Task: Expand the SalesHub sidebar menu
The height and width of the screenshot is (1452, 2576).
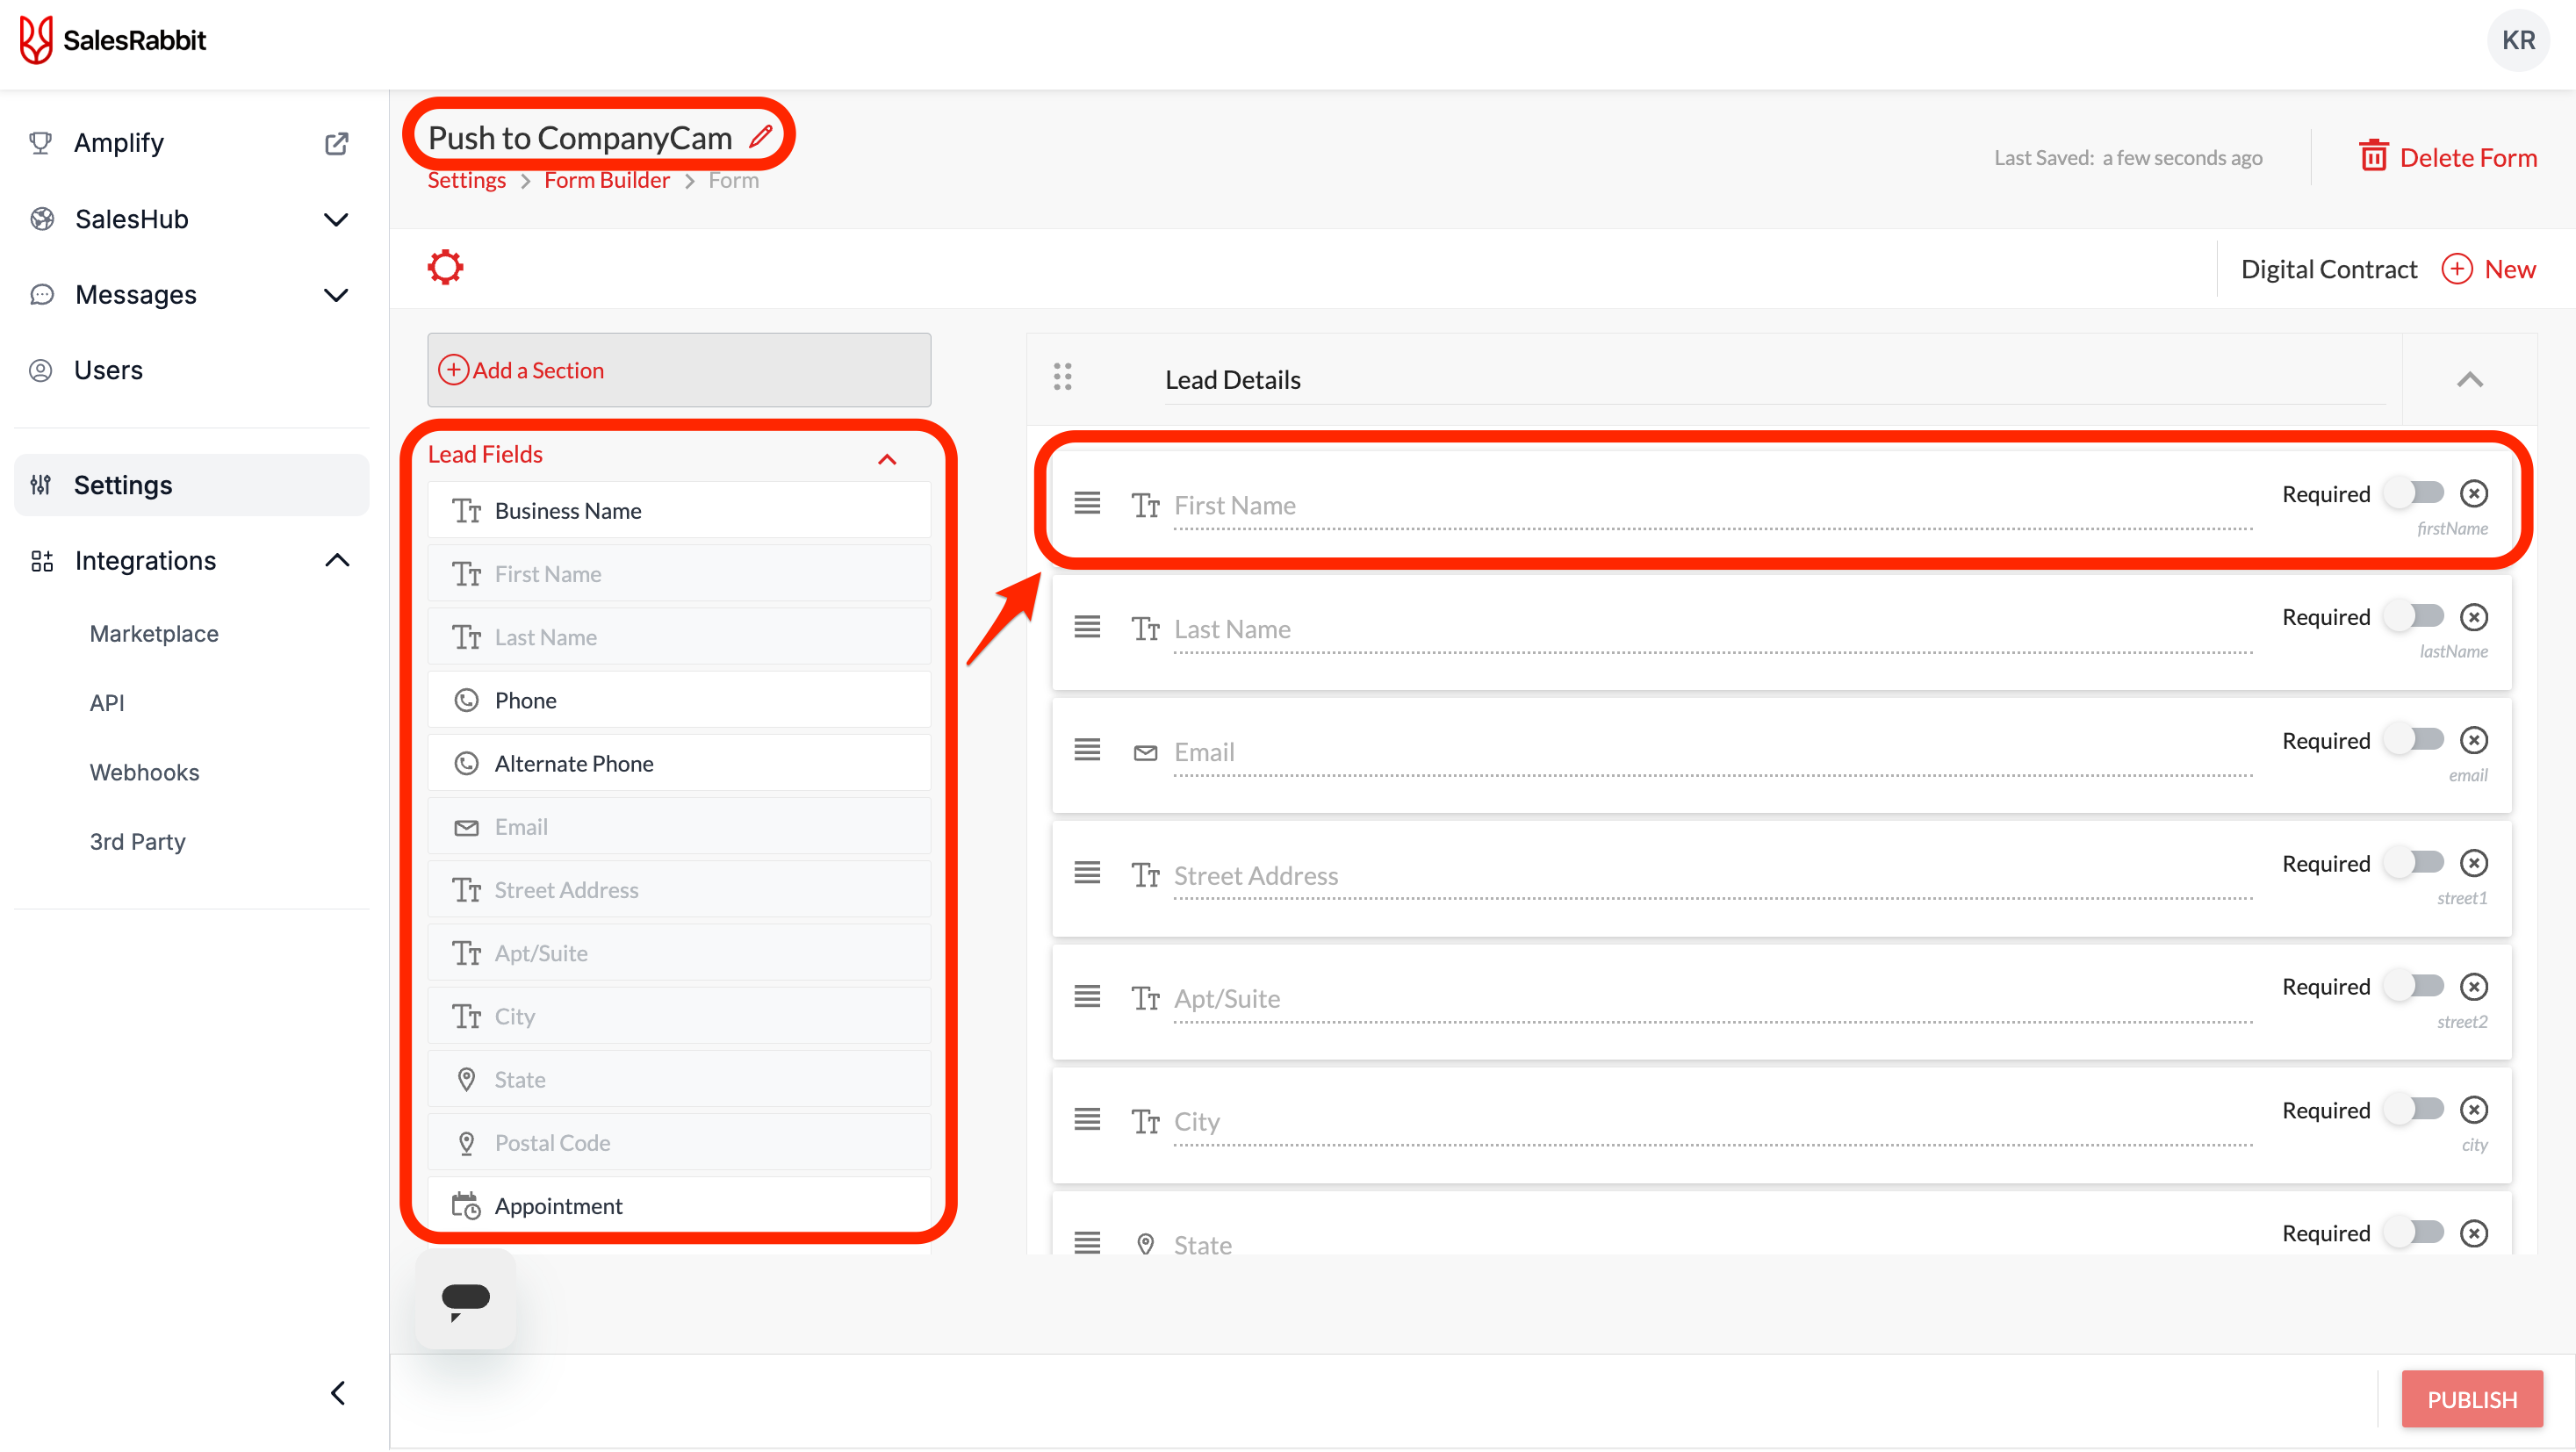Action: coord(337,219)
